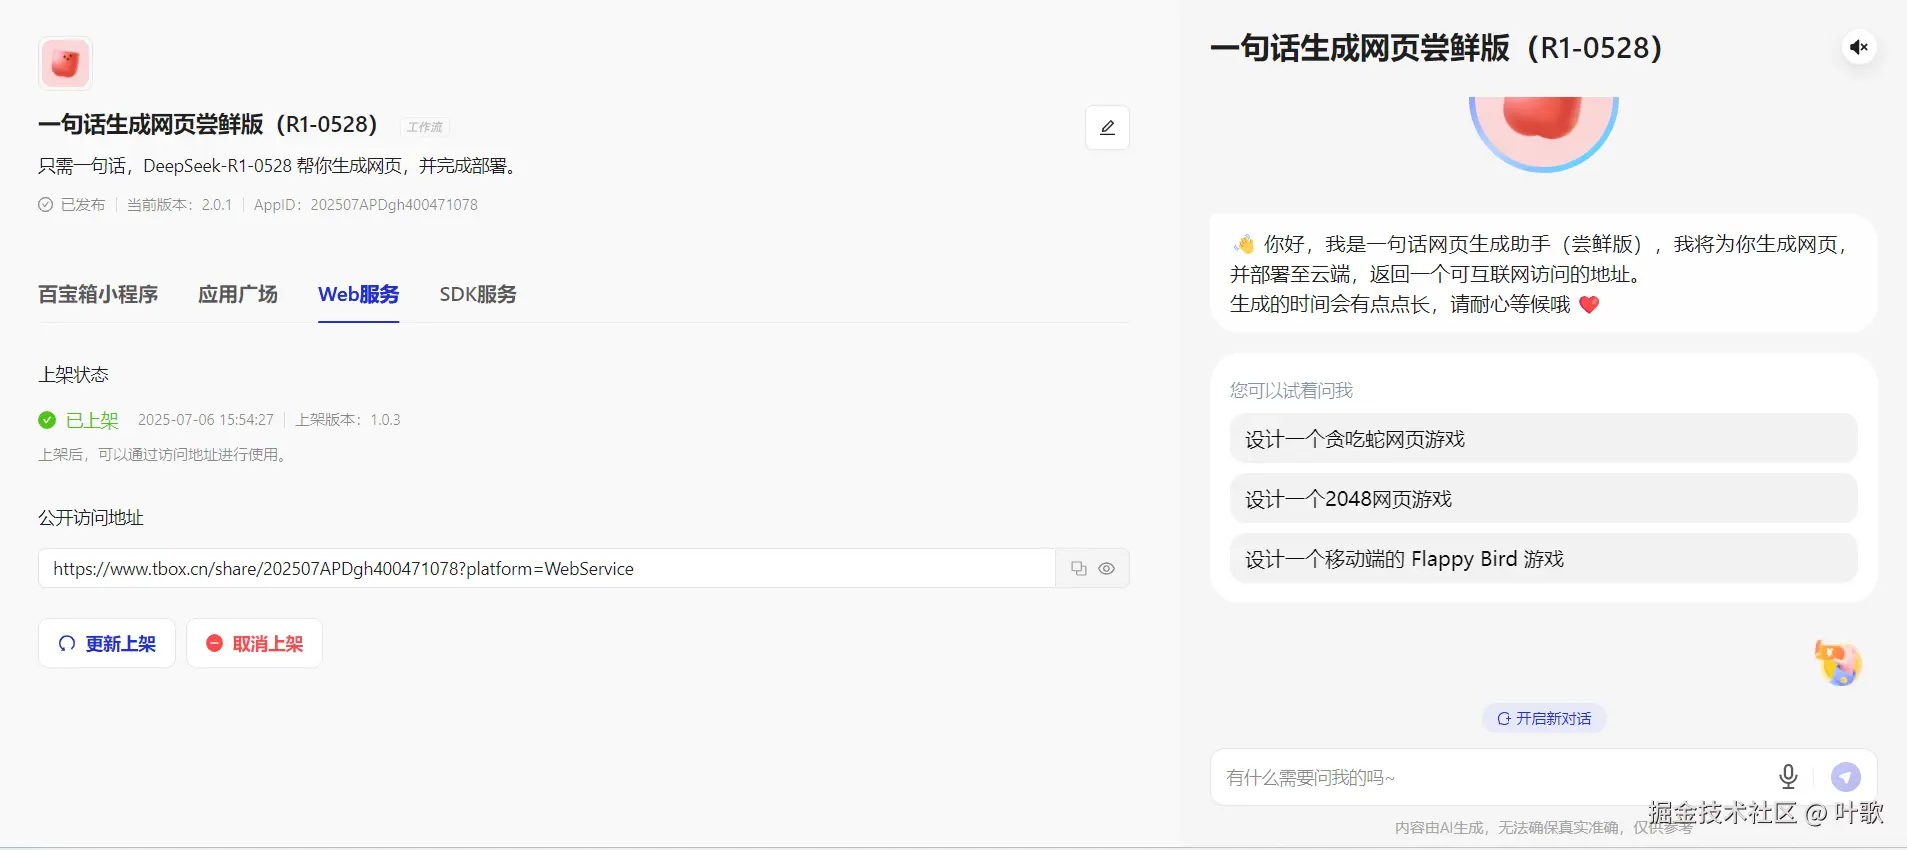This screenshot has width=1907, height=850.
Task: Click the 您可以试着问我 hint text
Action: [1291, 390]
